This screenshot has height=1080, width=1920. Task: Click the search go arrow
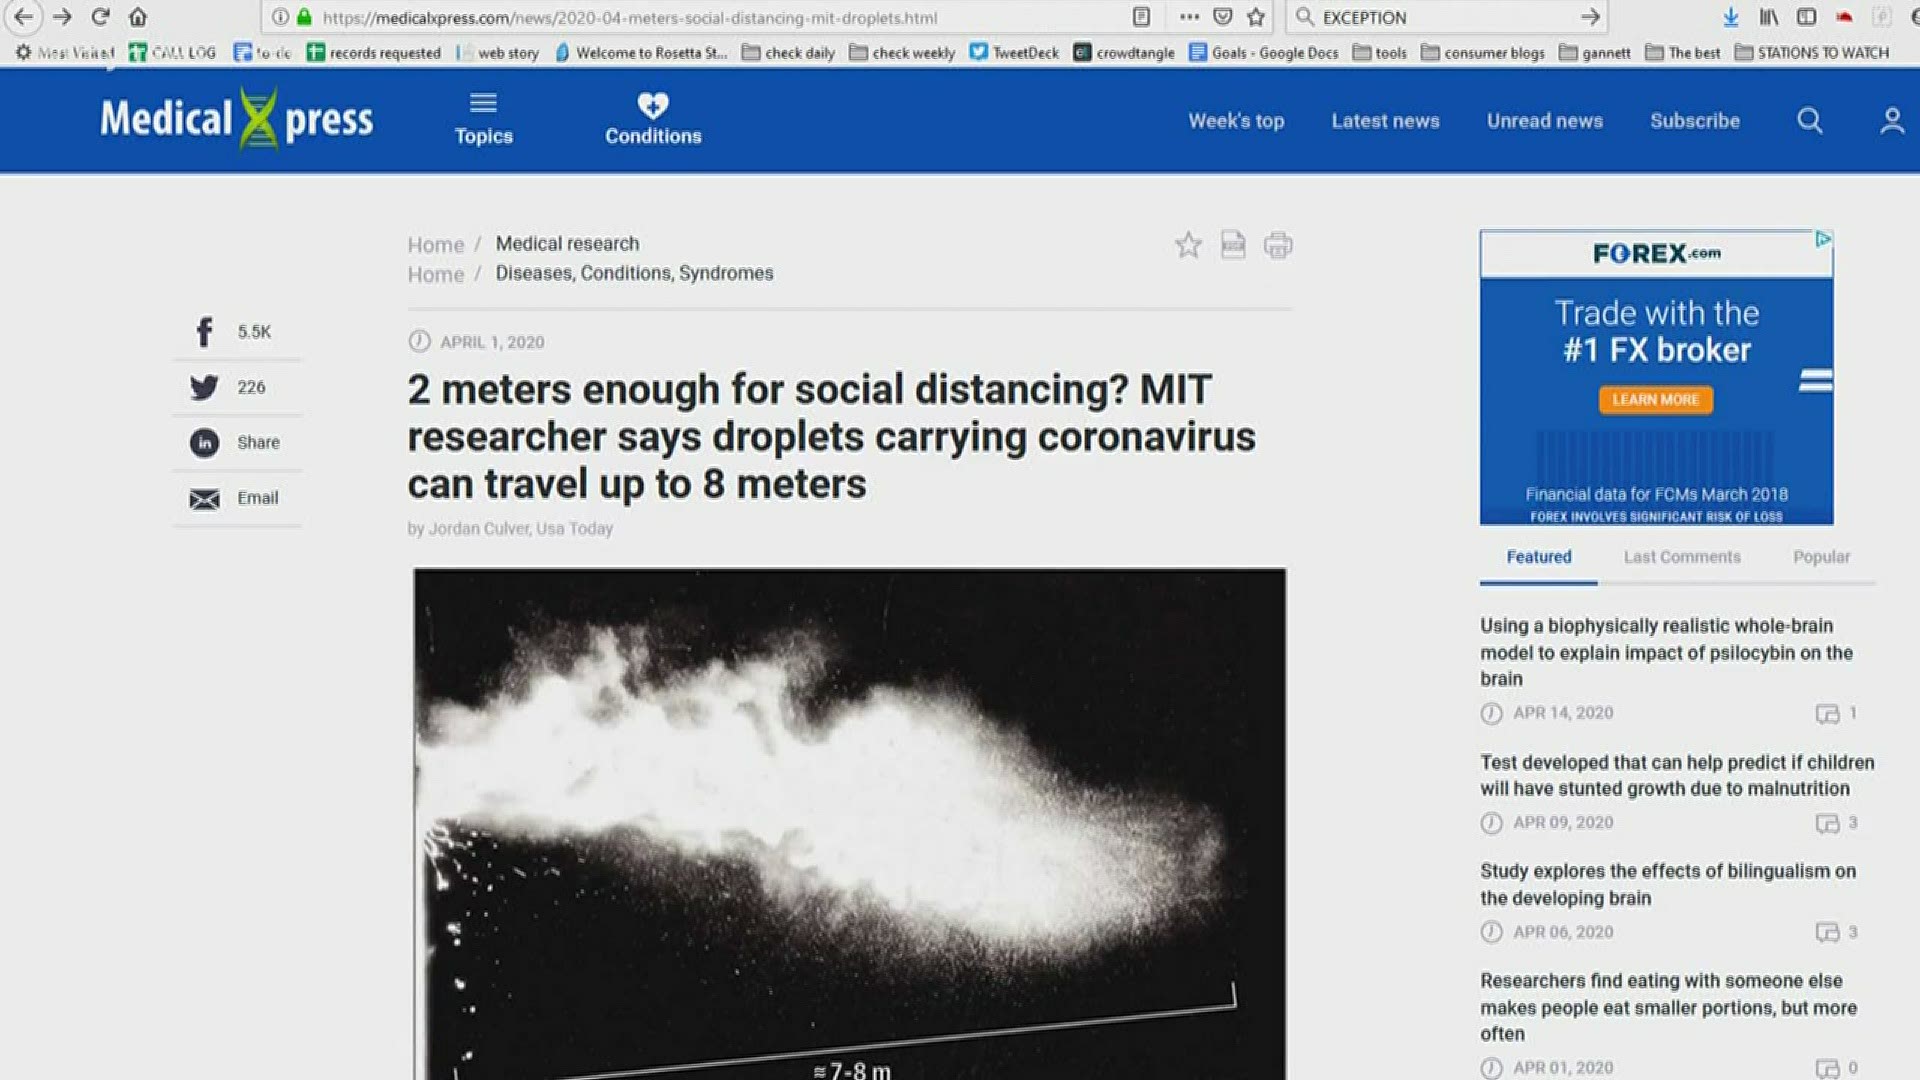click(x=1590, y=17)
